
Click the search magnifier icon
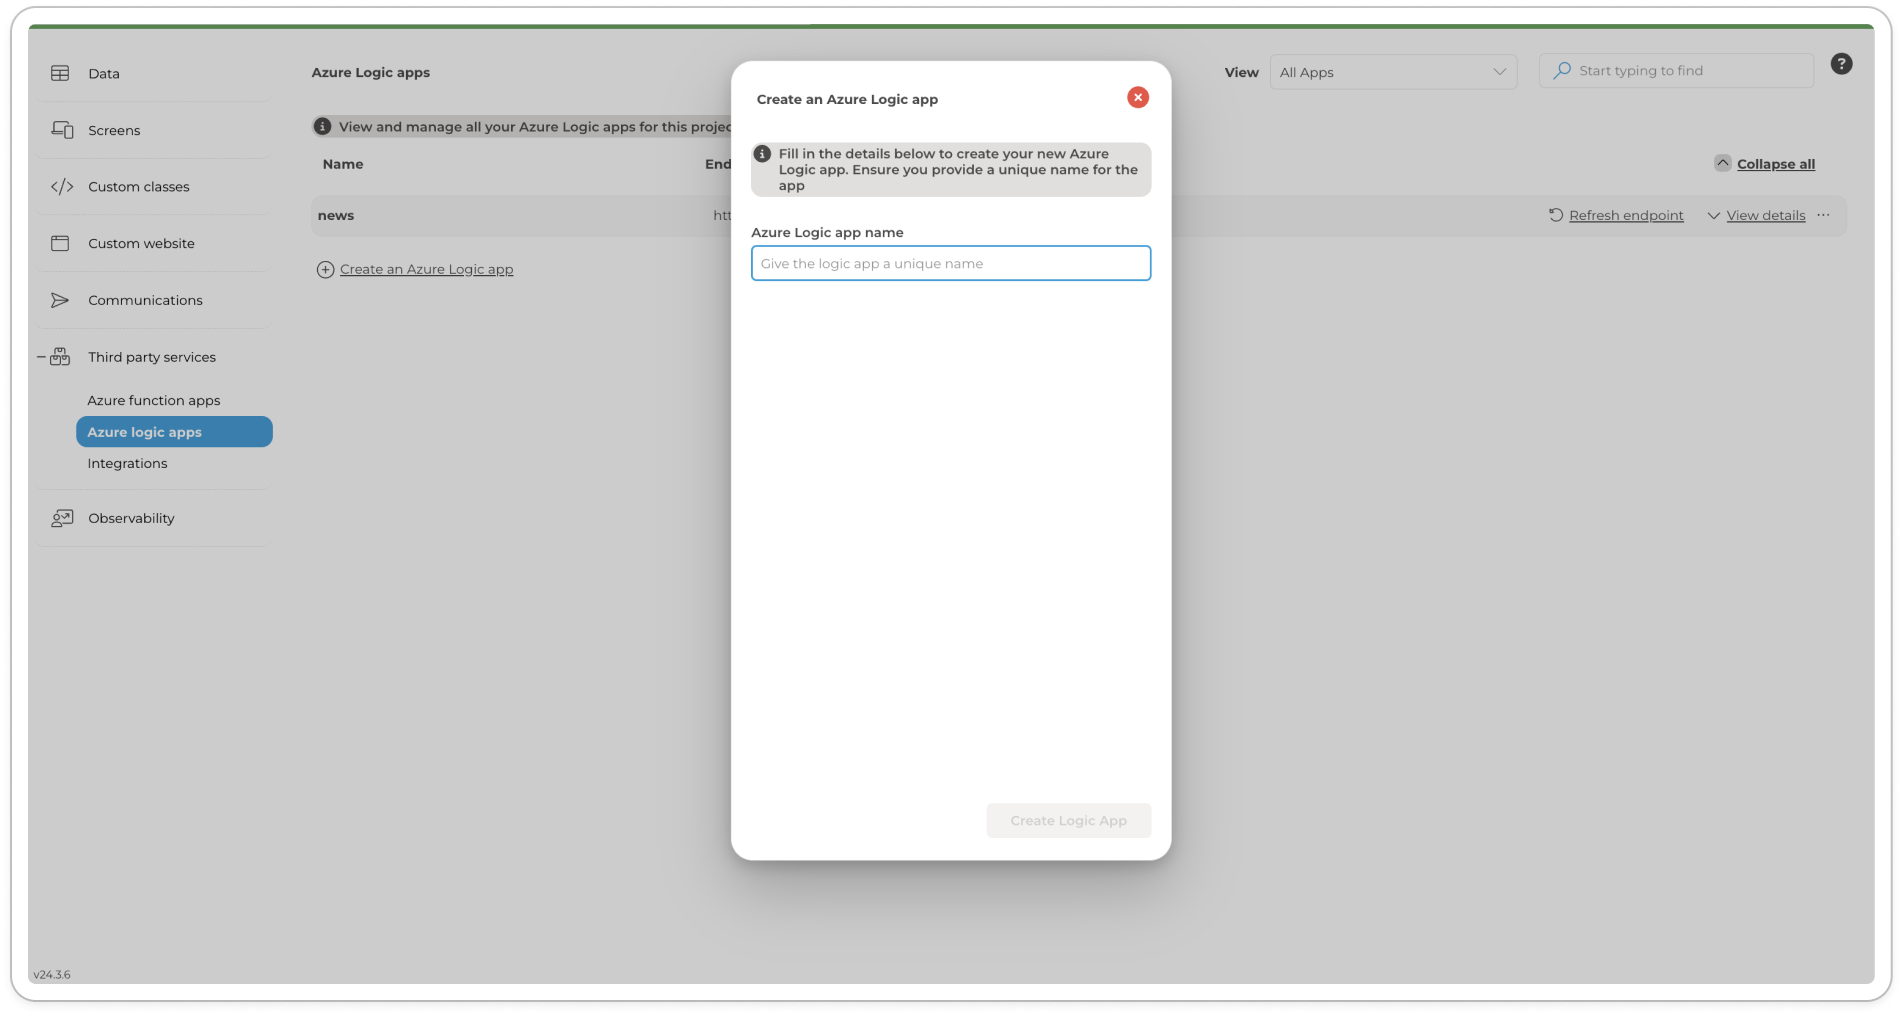[x=1561, y=71]
